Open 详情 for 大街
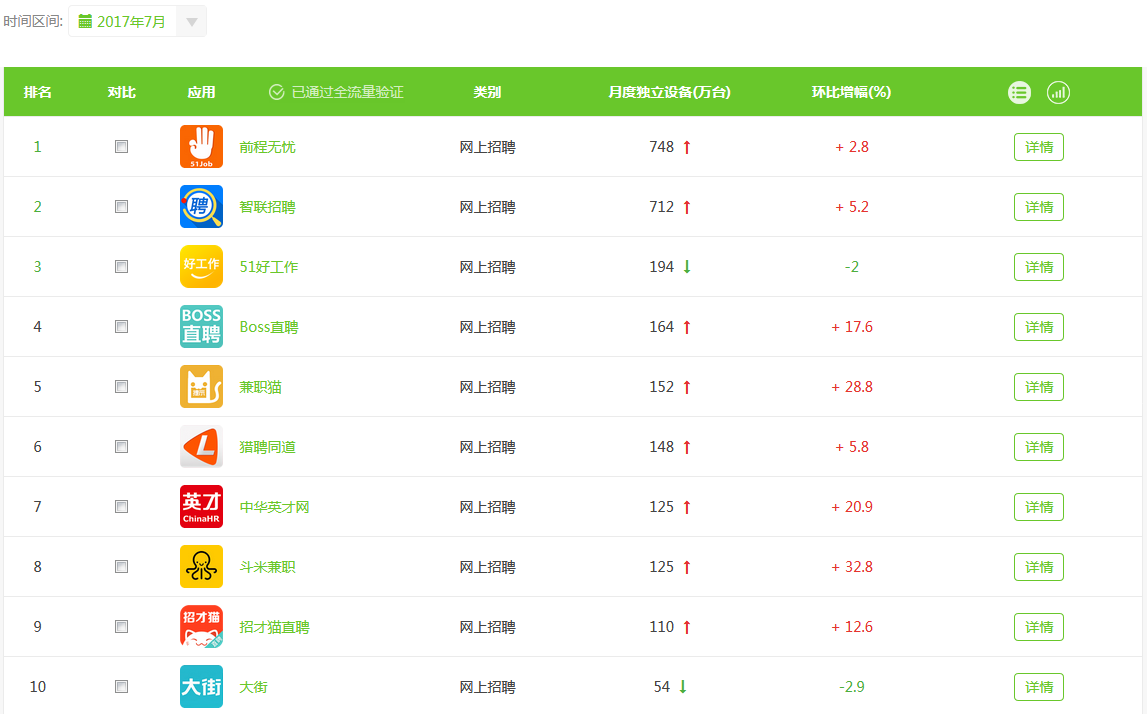This screenshot has height=714, width=1147. point(1039,687)
